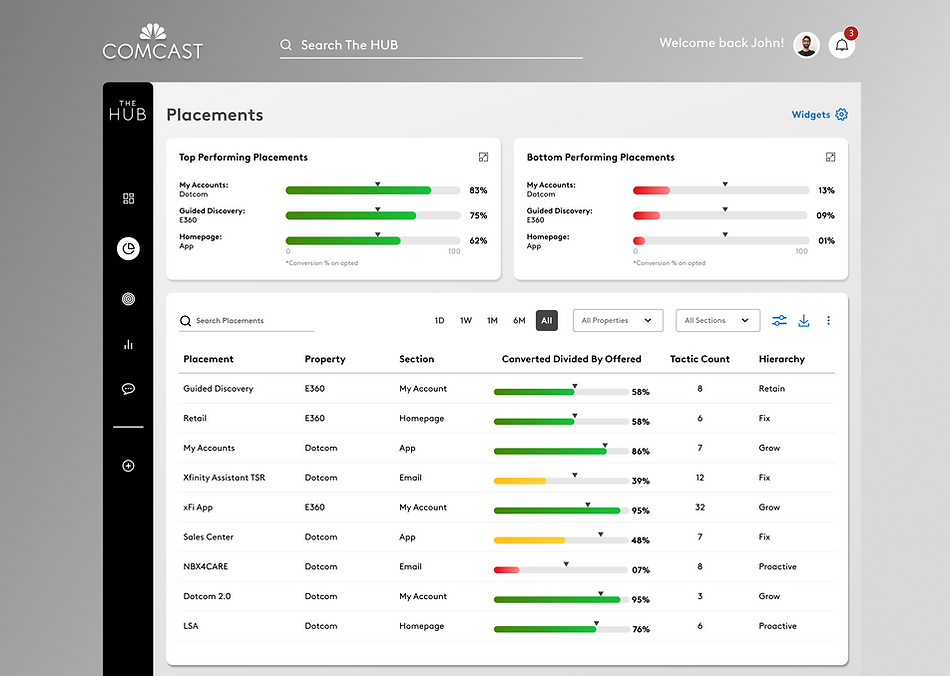Expand Top Performing Placements widget
Image resolution: width=950 pixels, height=676 pixels.
tap(483, 157)
